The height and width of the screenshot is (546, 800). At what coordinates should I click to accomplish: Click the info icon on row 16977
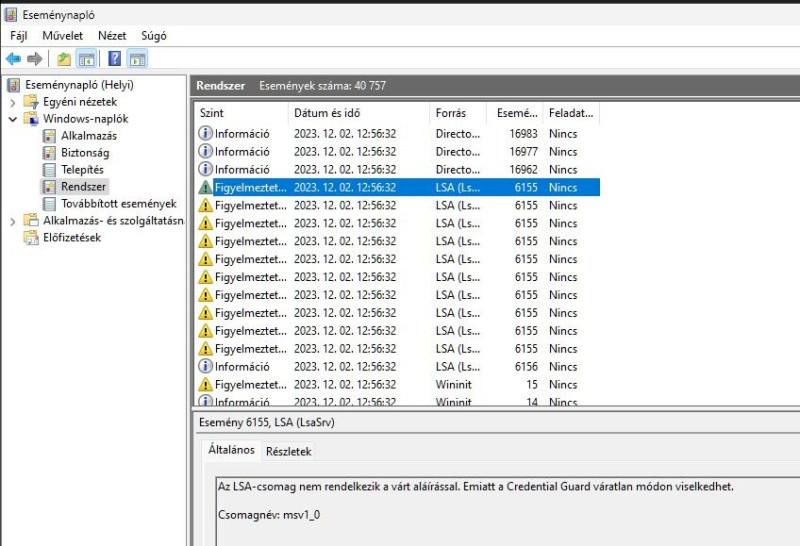pyautogui.click(x=205, y=151)
